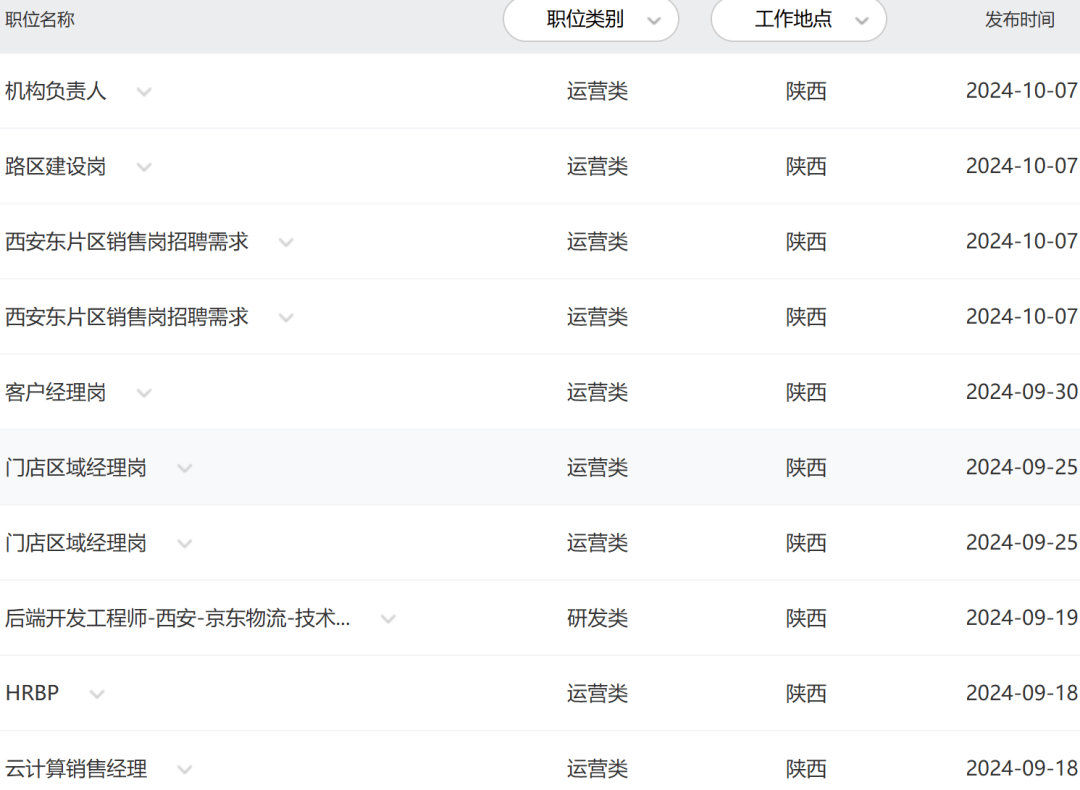Click the HRBP job title
The height and width of the screenshot is (790, 1080).
32,693
